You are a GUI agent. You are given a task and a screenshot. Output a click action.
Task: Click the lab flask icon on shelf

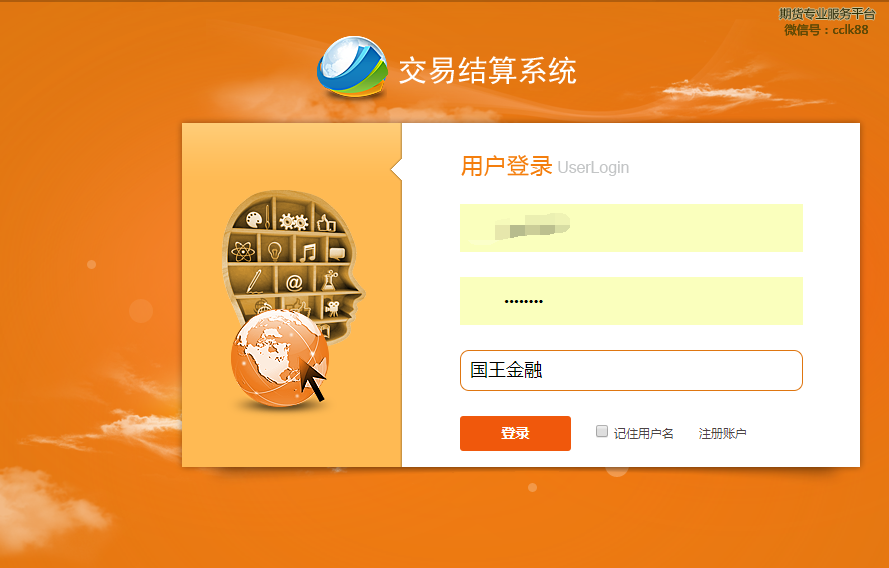[x=329, y=280]
